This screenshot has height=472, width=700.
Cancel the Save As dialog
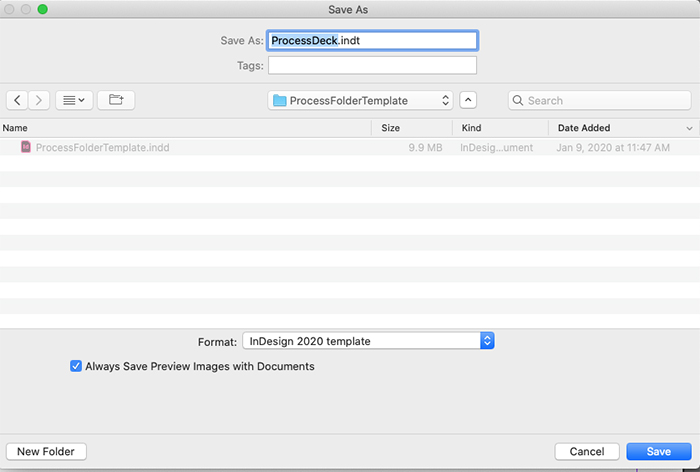pyautogui.click(x=587, y=451)
